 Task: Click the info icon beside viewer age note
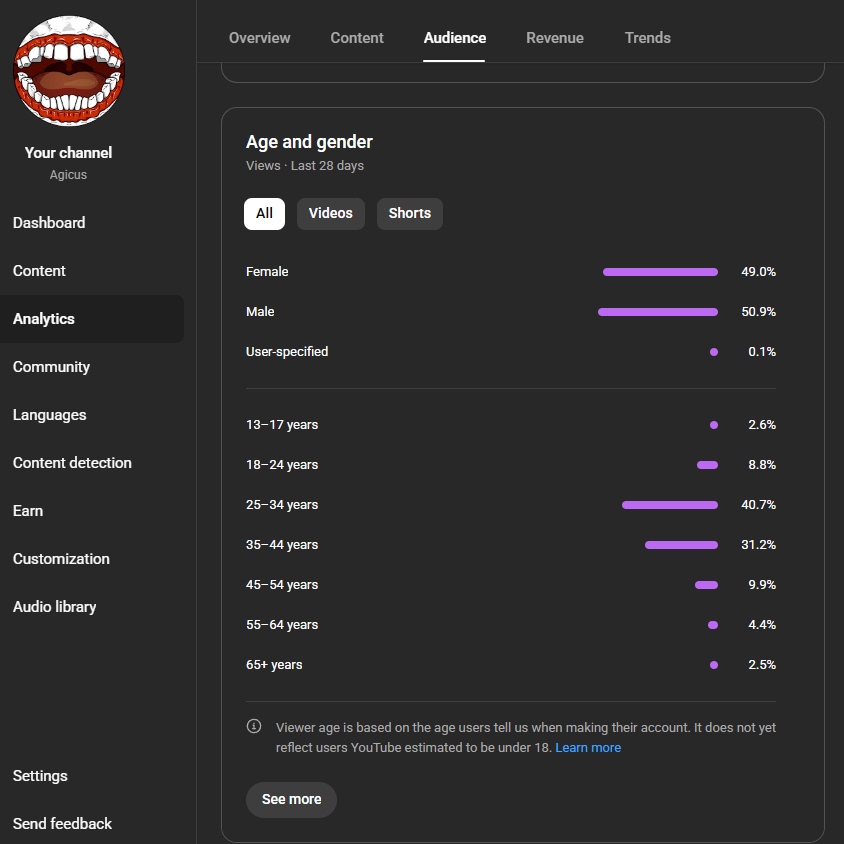[x=254, y=726]
